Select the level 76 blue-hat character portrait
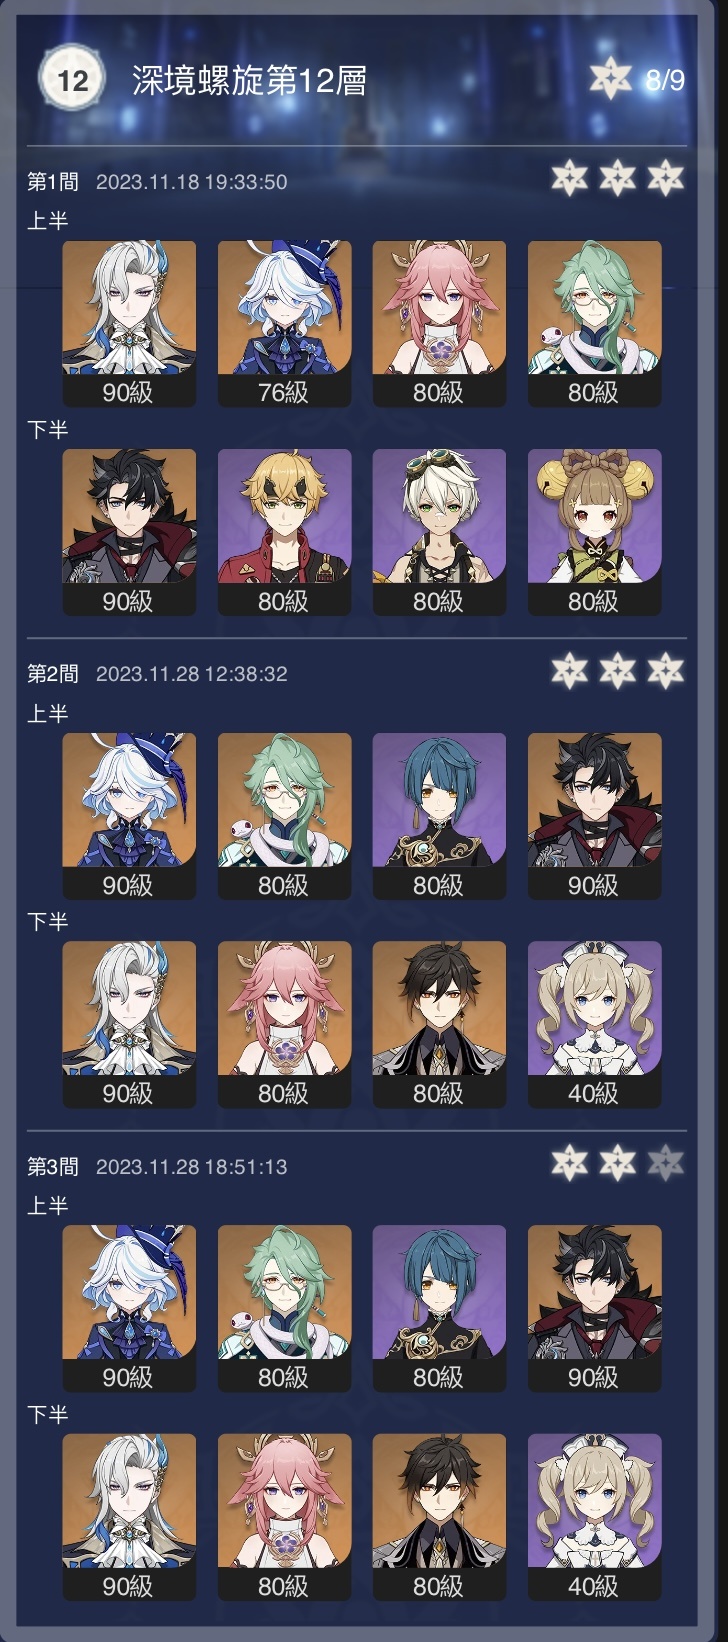 tap(284, 324)
